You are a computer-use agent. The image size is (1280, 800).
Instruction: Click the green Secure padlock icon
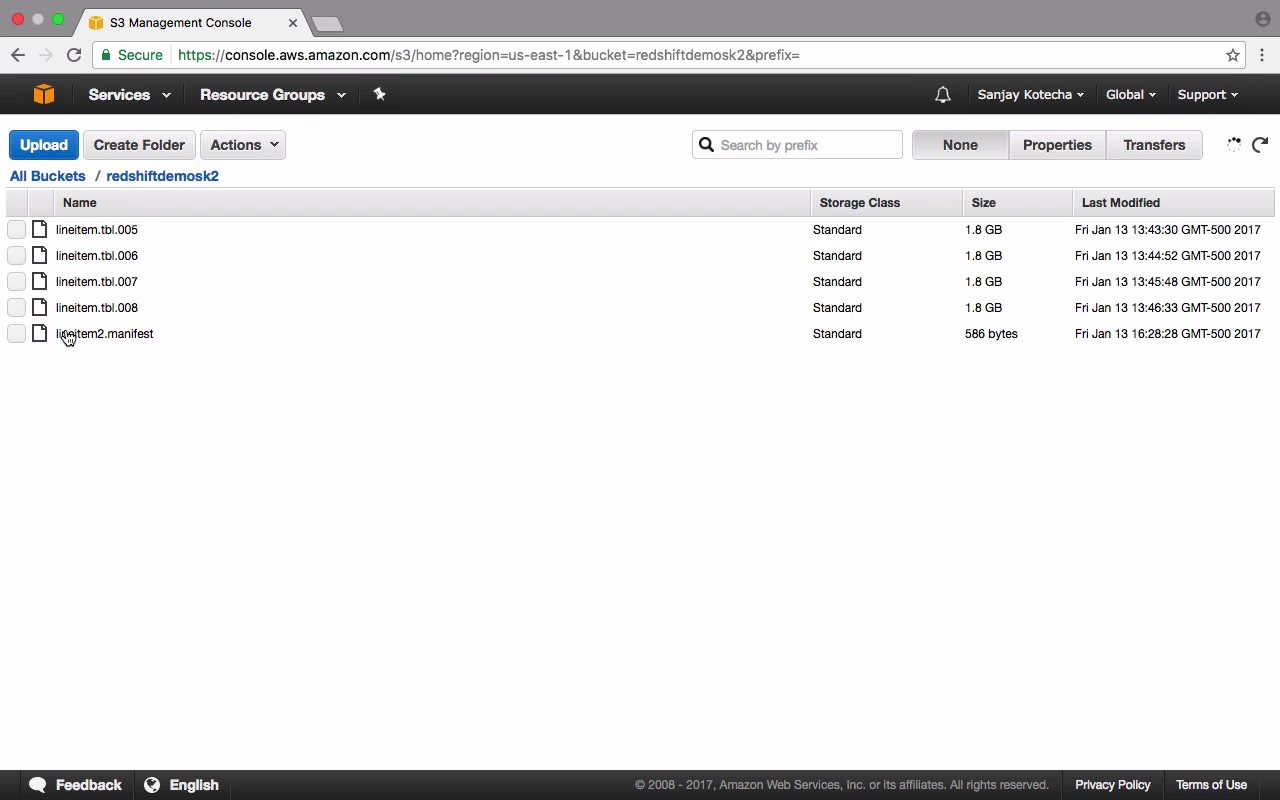click(106, 55)
